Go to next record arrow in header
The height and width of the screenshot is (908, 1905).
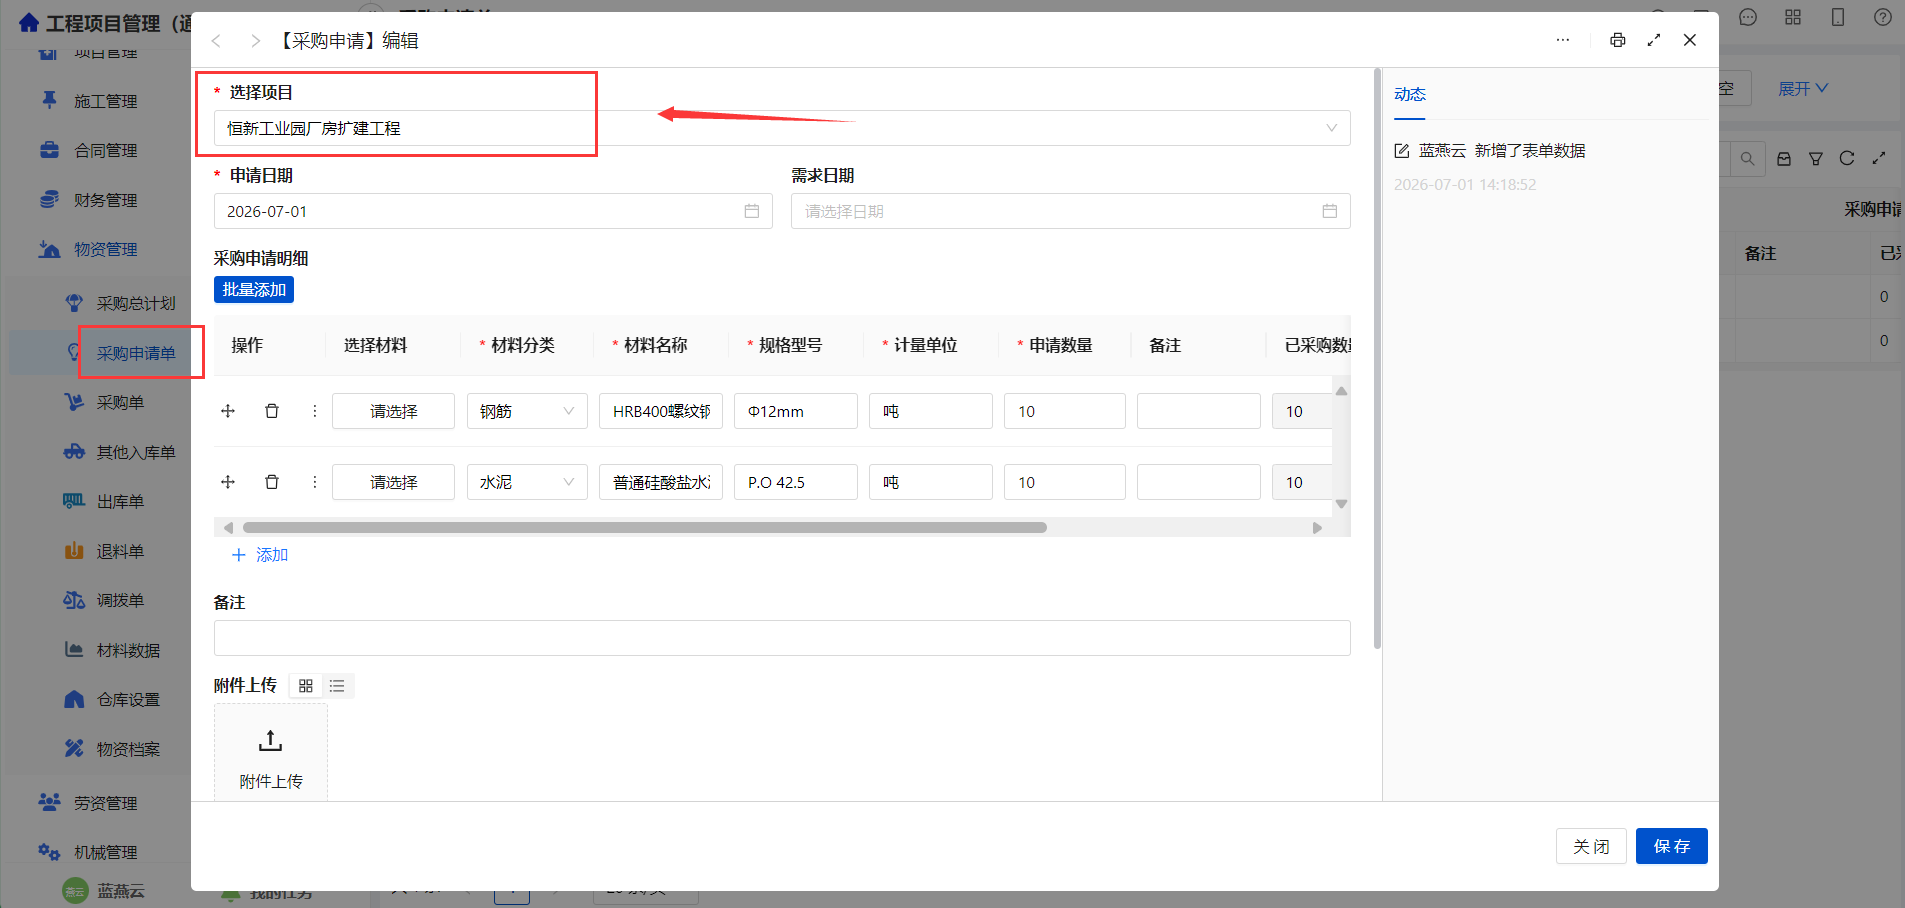255,41
